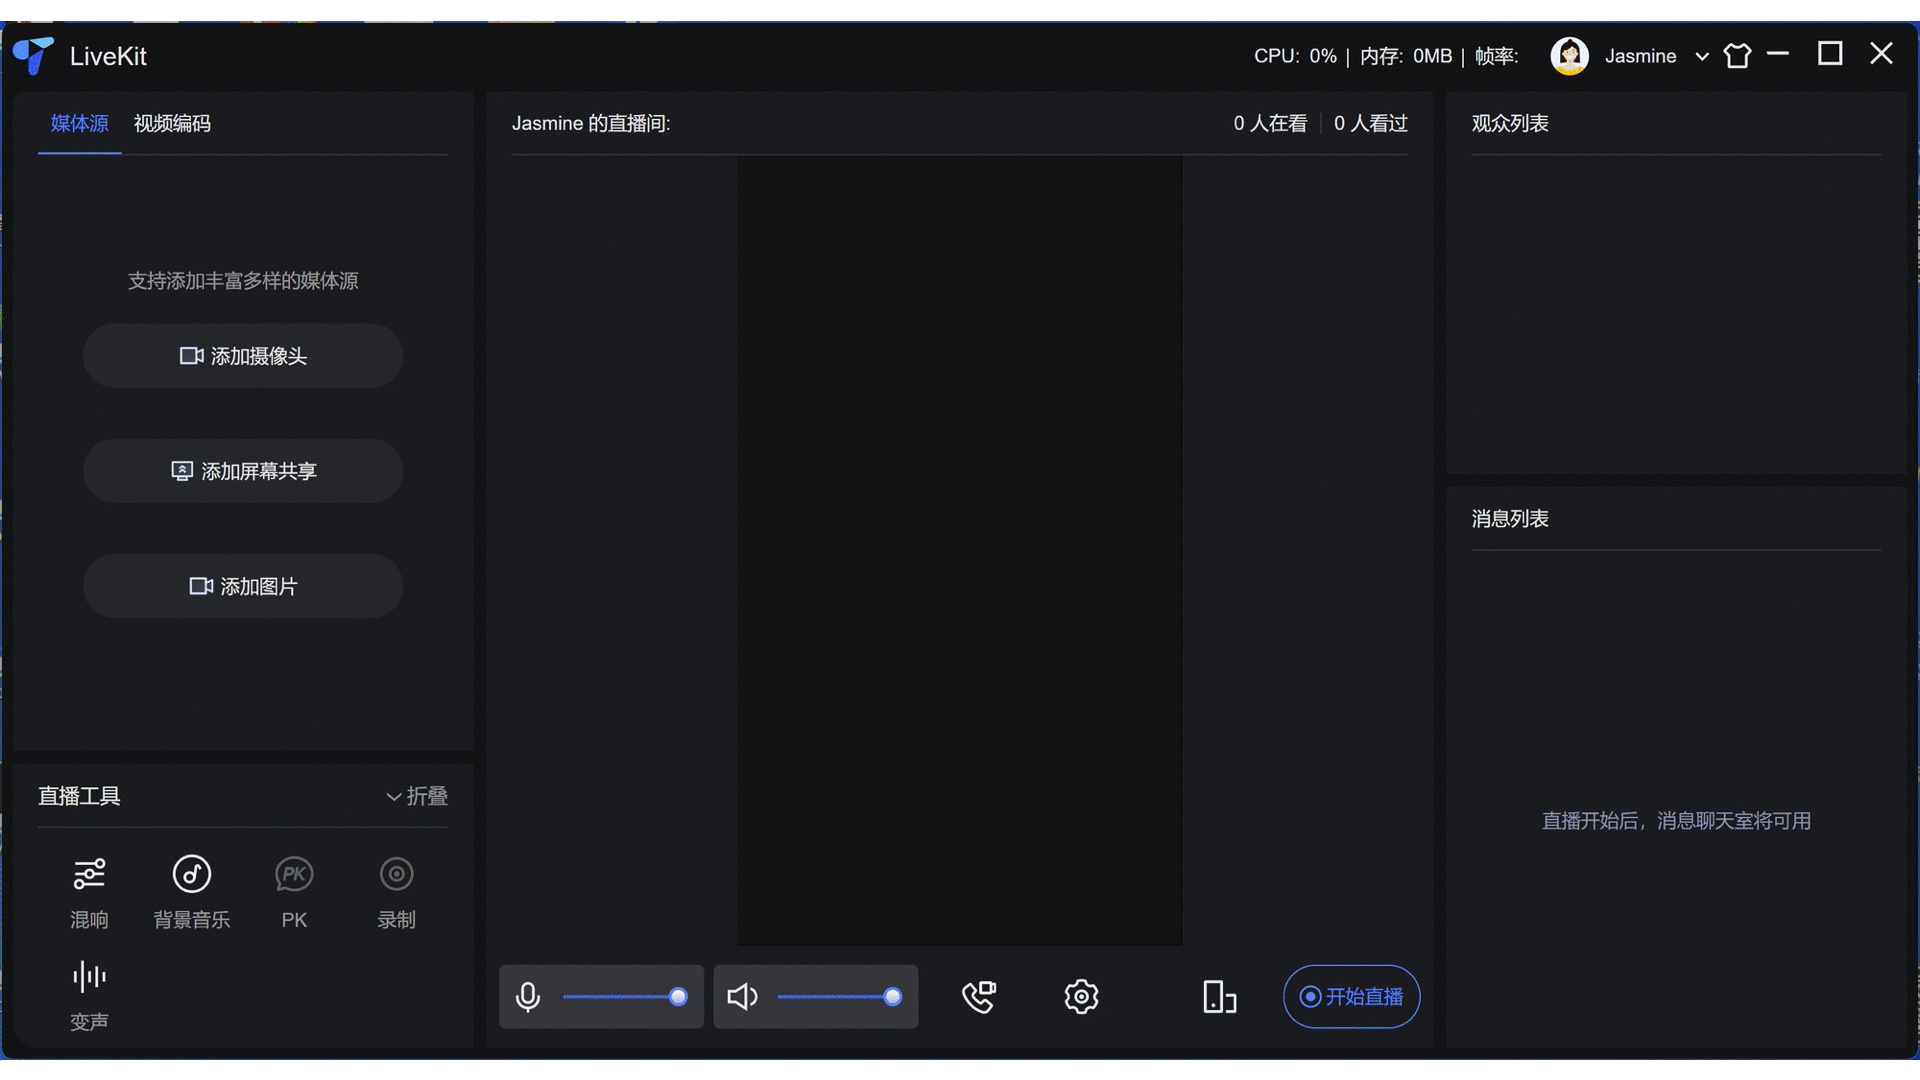Click the 添加摄像头 button
The height and width of the screenshot is (1080, 1920).
pos(243,356)
